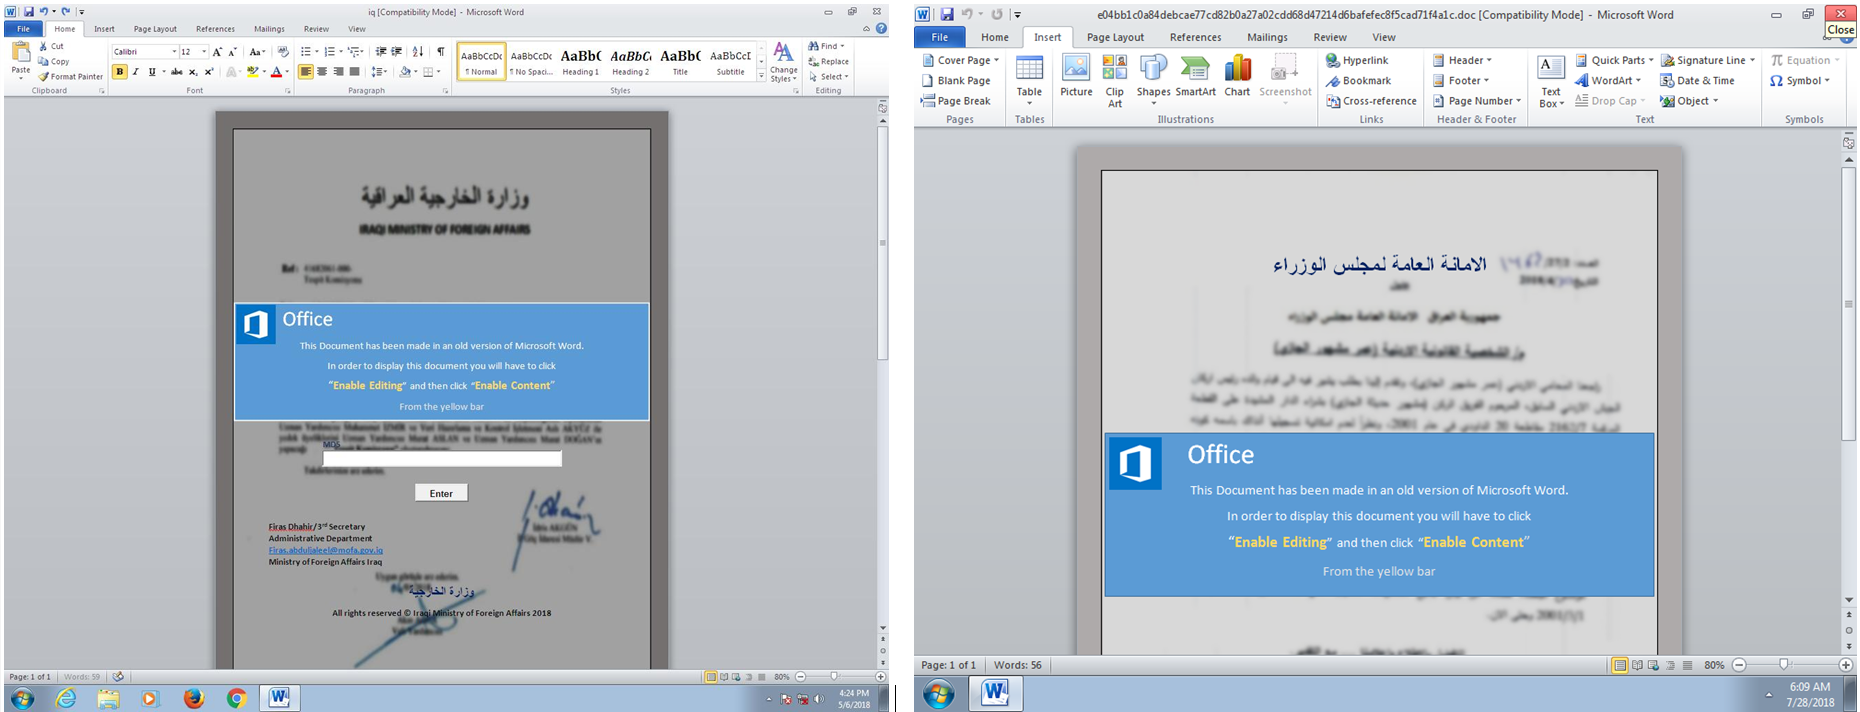The height and width of the screenshot is (712, 1860).
Task: Select the Format Painter tool
Action: click(x=71, y=77)
